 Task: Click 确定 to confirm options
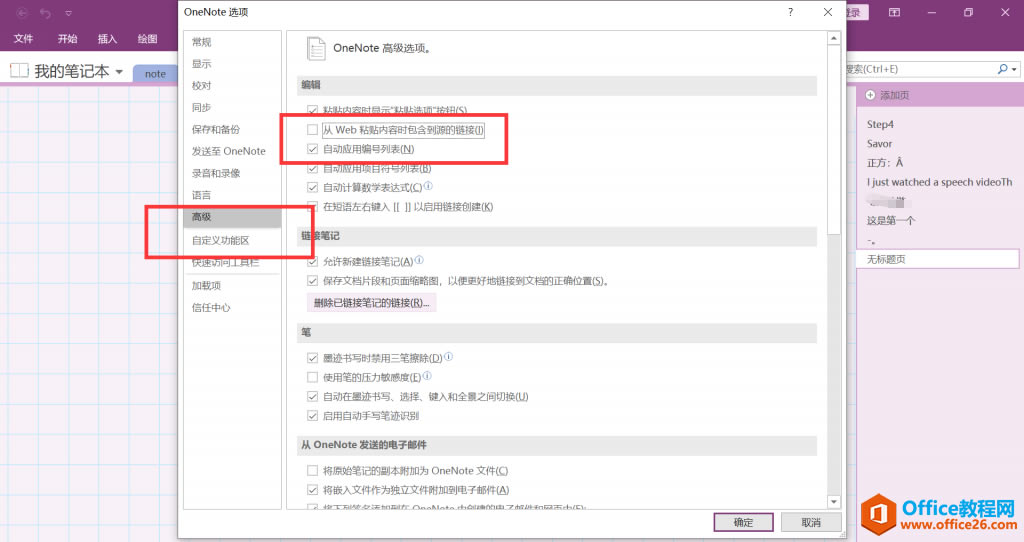[743, 522]
